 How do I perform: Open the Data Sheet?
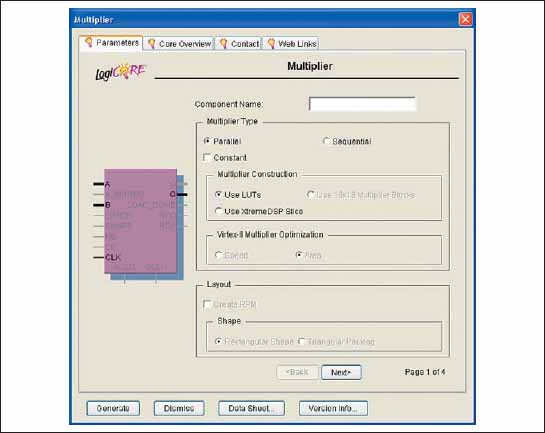251,408
